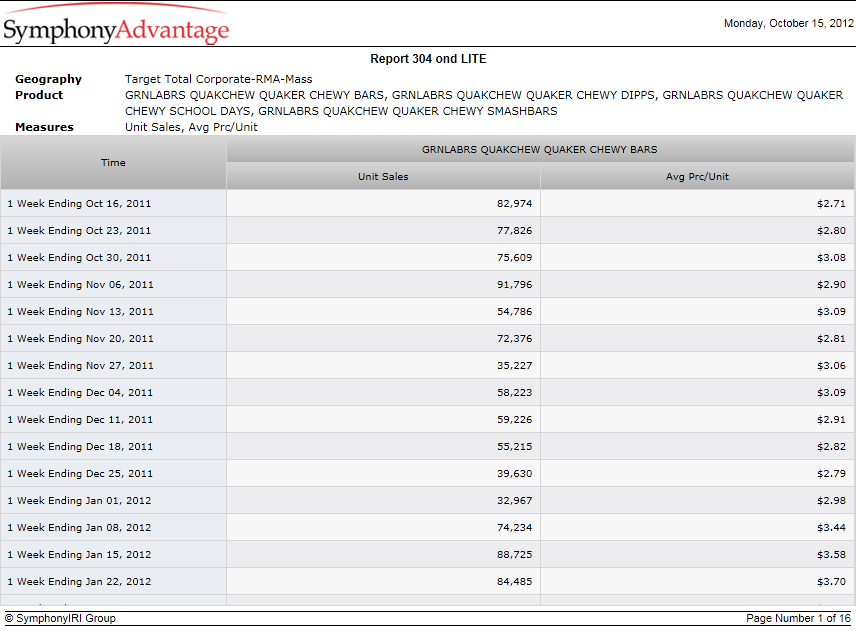Click unit sales value 74,234

click(514, 528)
